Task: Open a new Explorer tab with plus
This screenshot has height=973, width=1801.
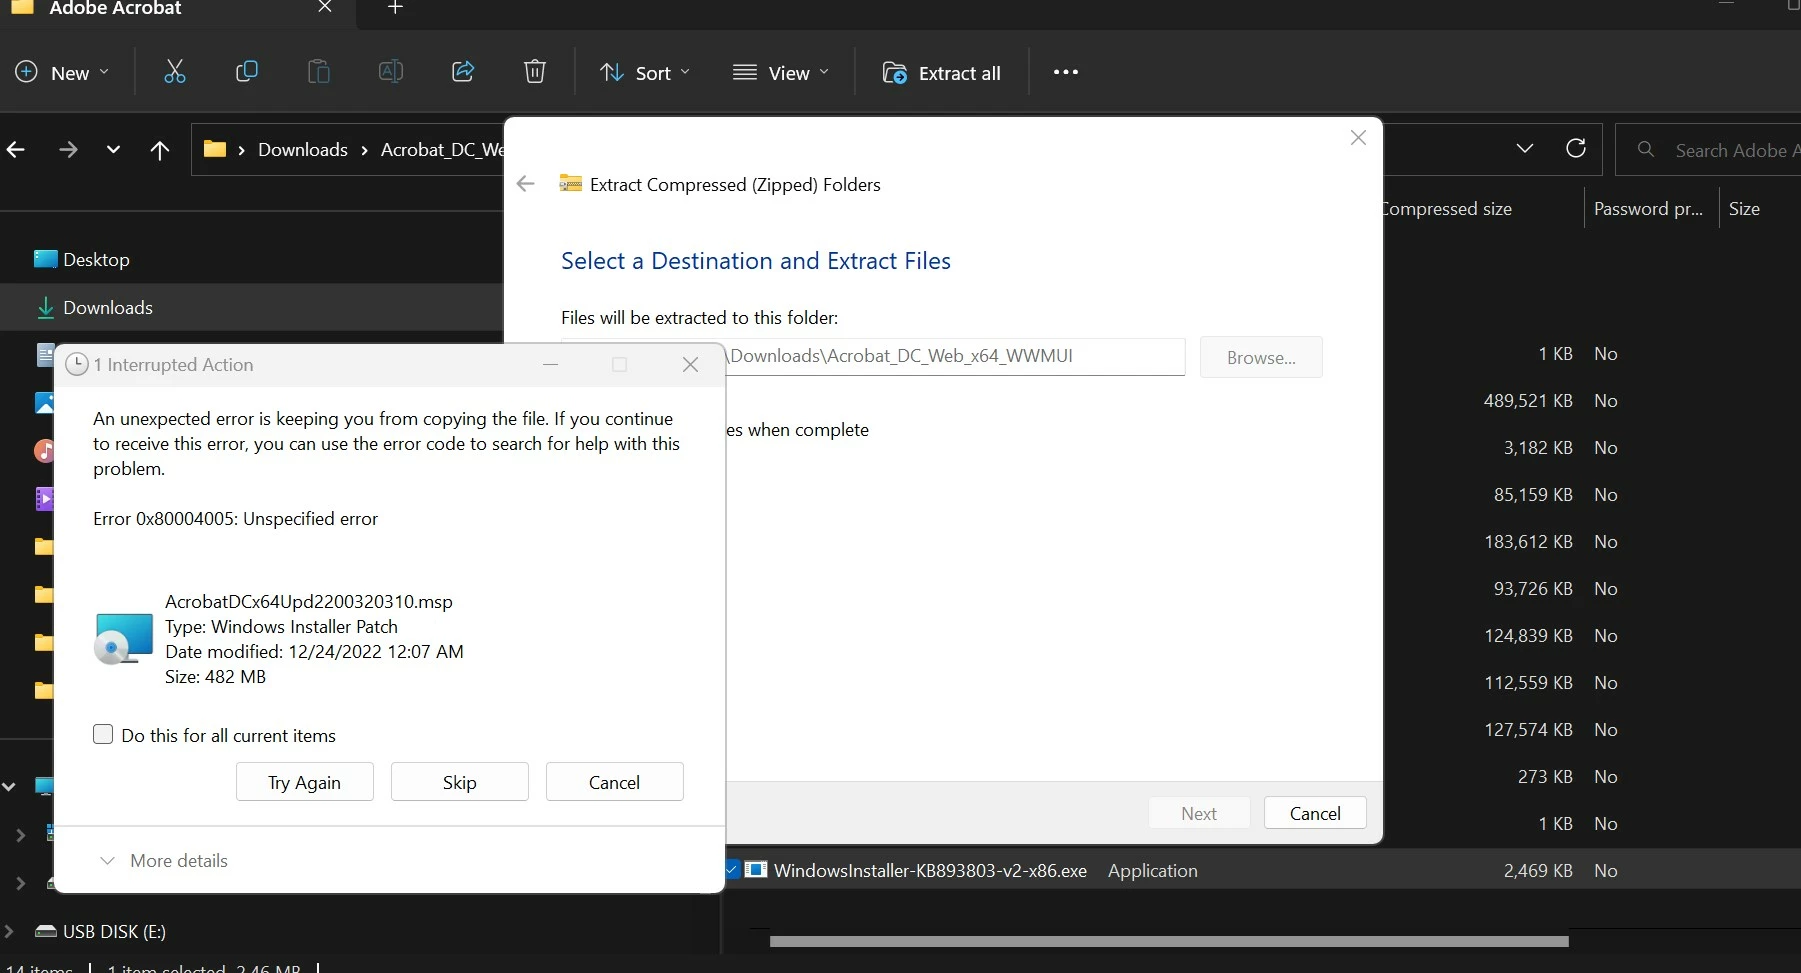Action: click(x=395, y=8)
